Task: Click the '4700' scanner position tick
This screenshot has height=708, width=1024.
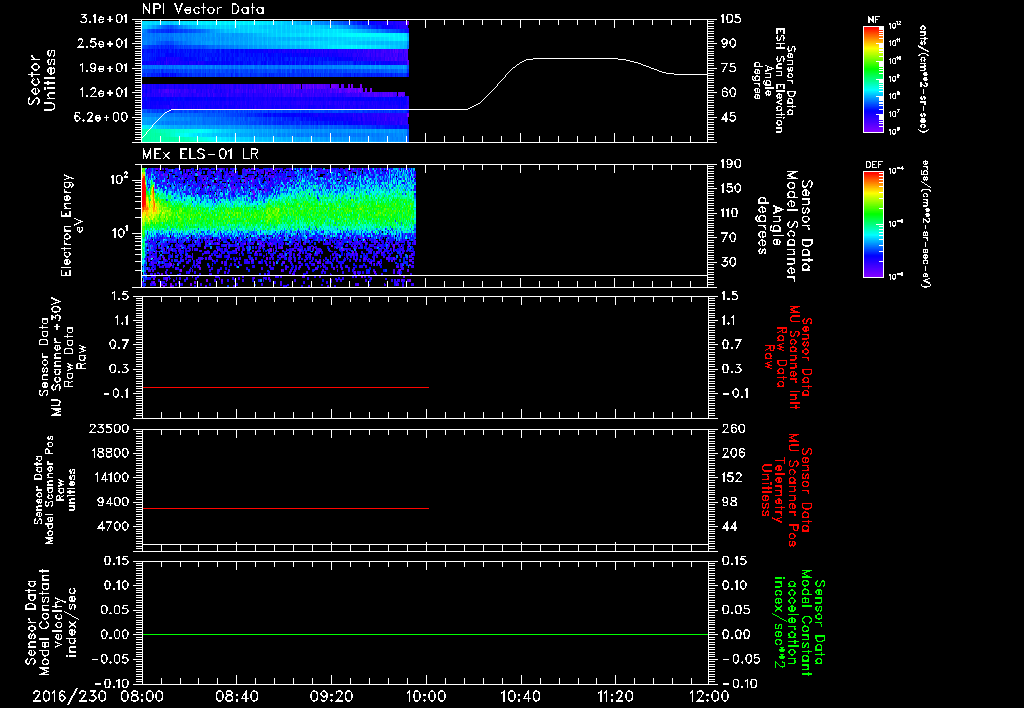Action: [113, 526]
